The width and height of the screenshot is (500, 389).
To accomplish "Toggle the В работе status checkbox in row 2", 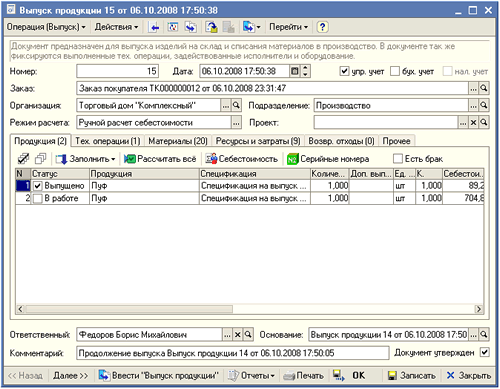I will tap(38, 199).
